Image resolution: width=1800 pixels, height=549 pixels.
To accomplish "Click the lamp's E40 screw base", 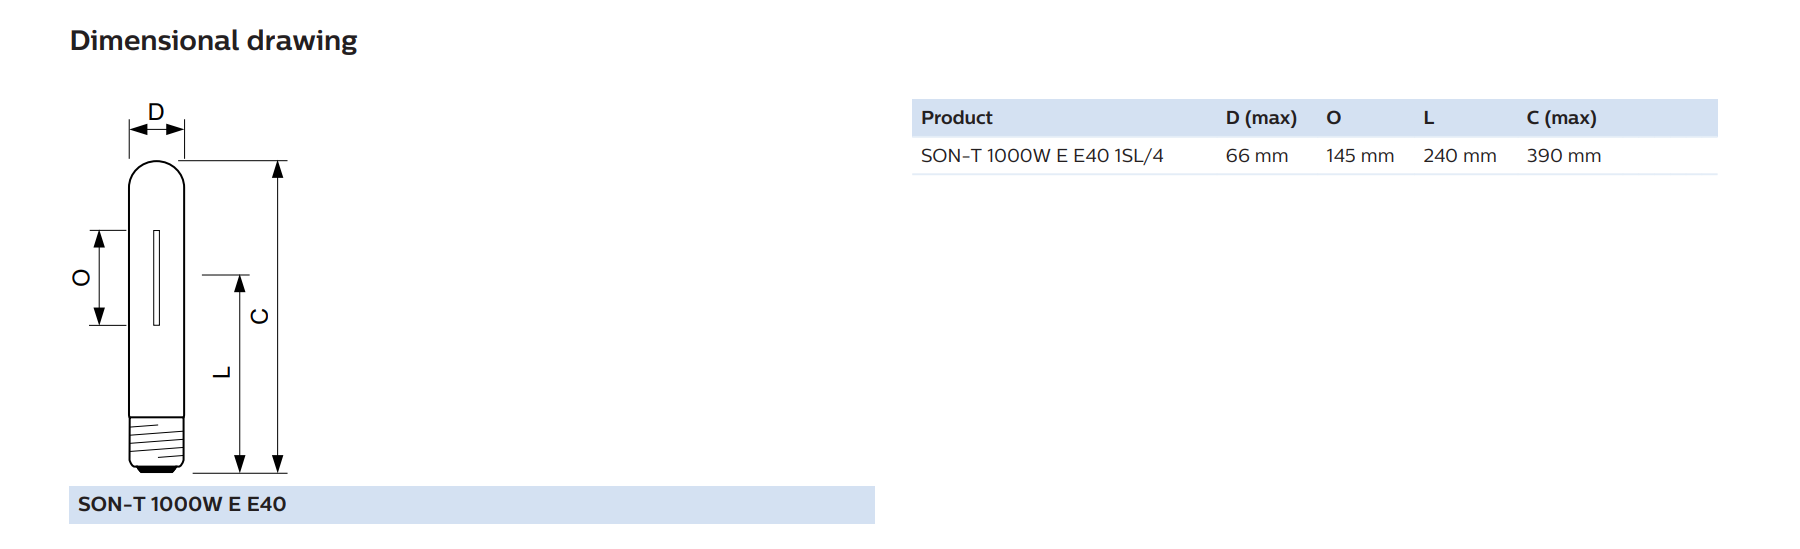I will pos(156,444).
